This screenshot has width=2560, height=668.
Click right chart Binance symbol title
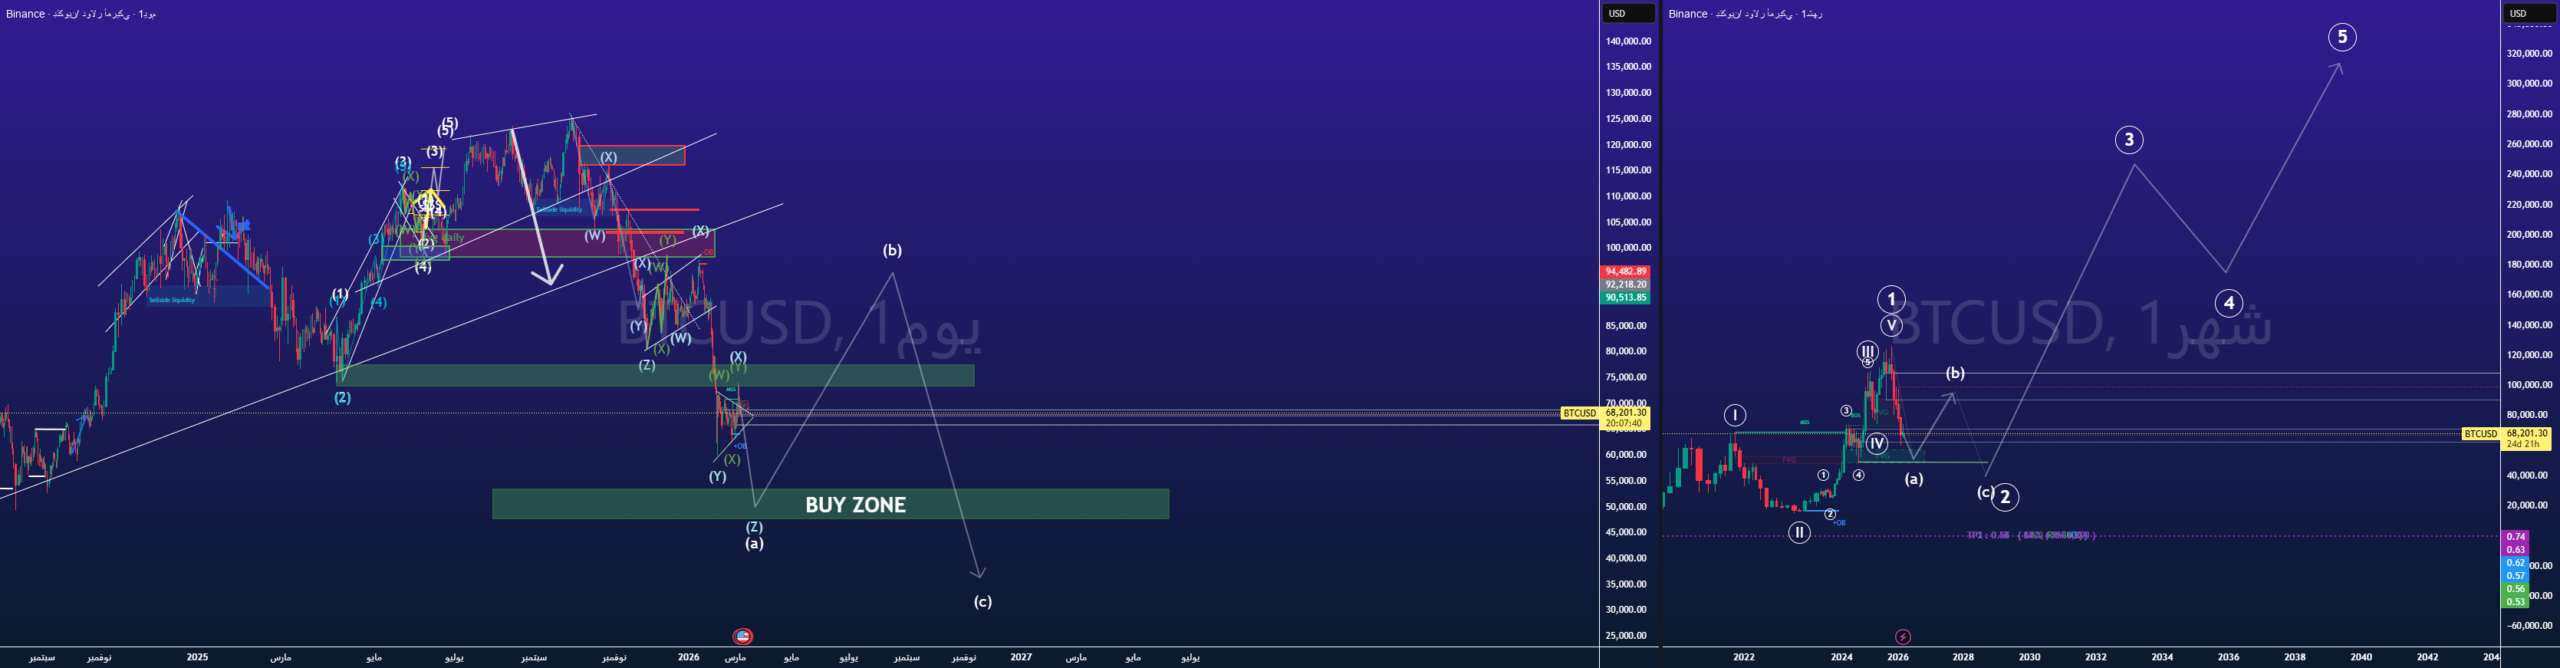click(x=1744, y=14)
